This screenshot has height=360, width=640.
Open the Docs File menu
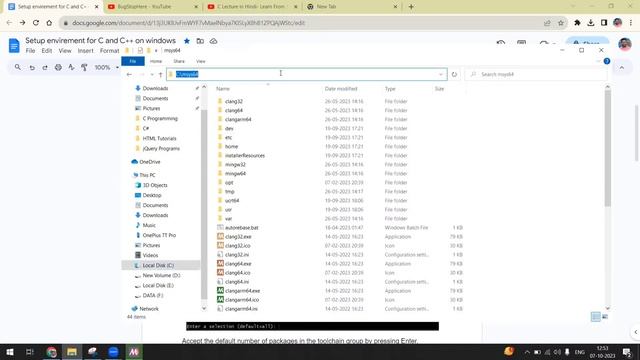click(x=30, y=51)
